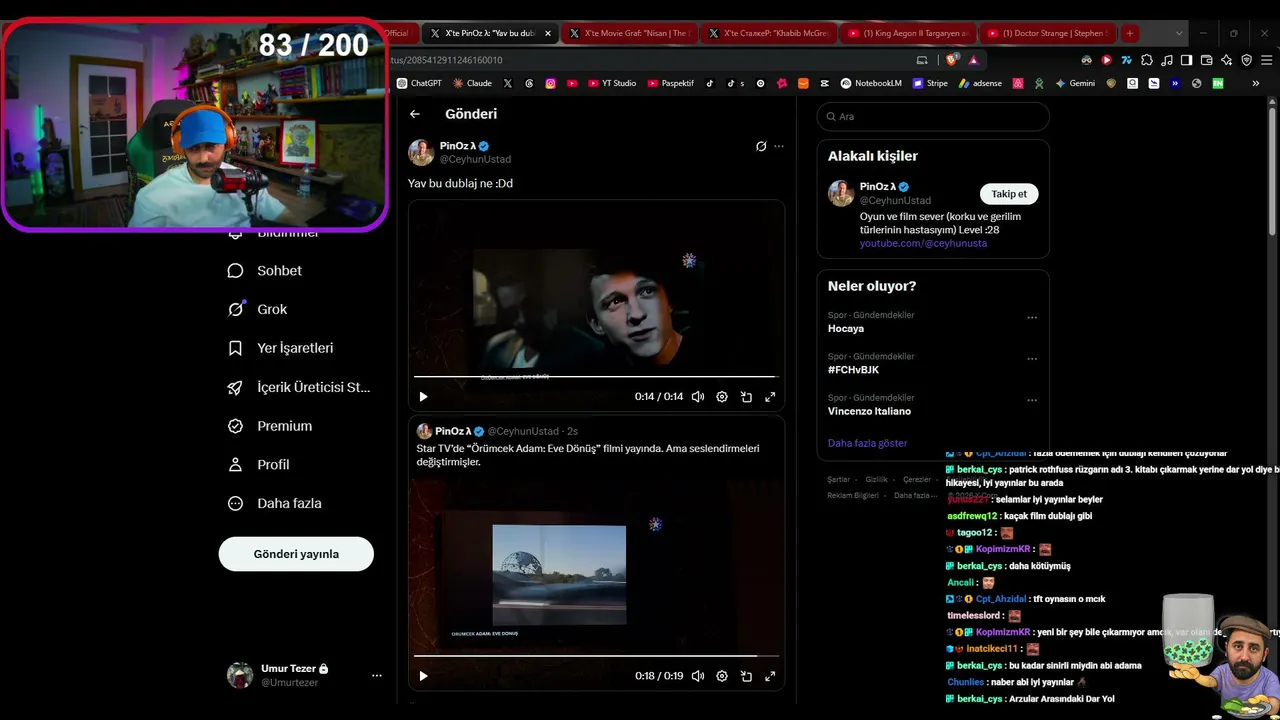Open Gemini bookmark

[x=1075, y=83]
